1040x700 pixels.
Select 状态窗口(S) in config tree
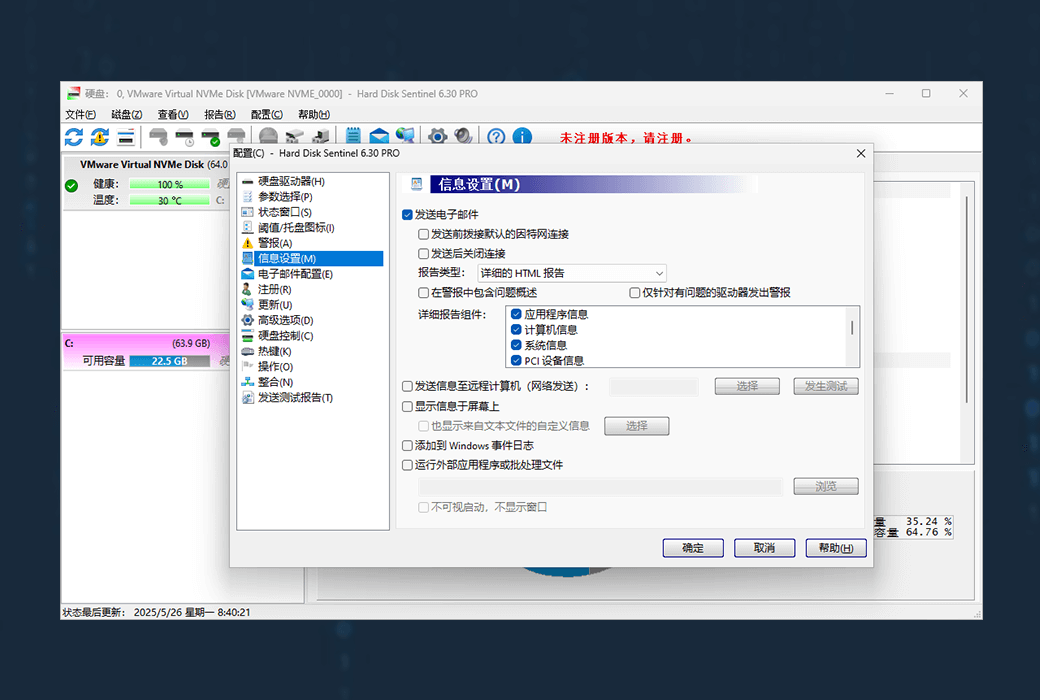(x=284, y=212)
